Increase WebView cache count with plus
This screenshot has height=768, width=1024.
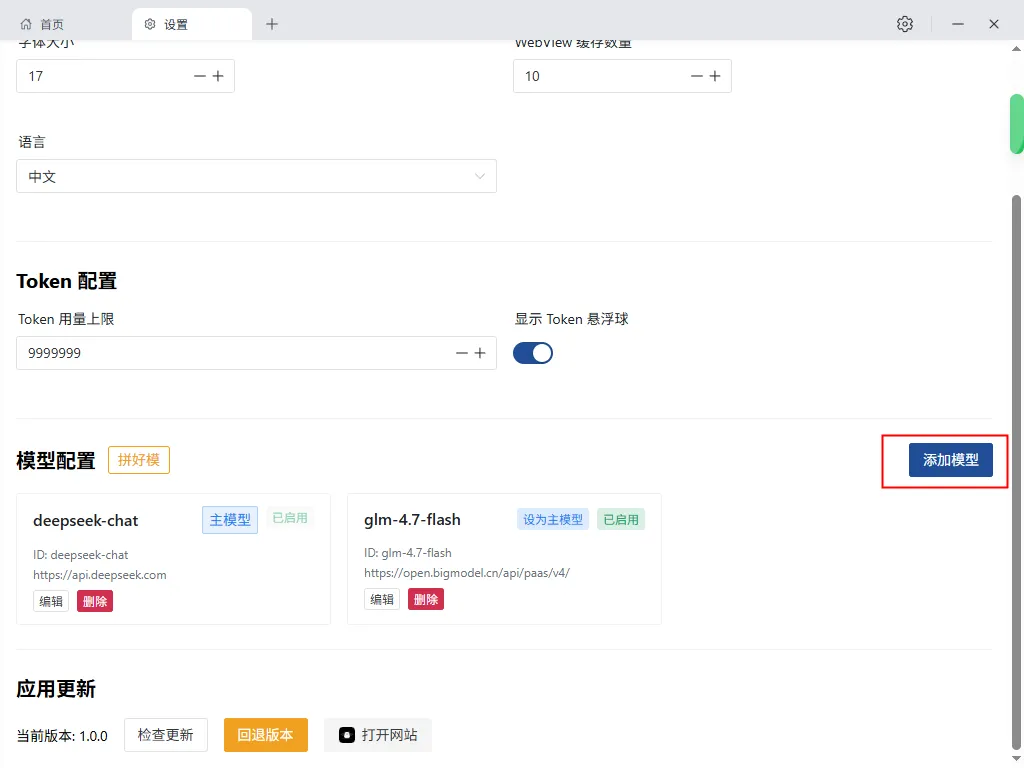click(715, 76)
